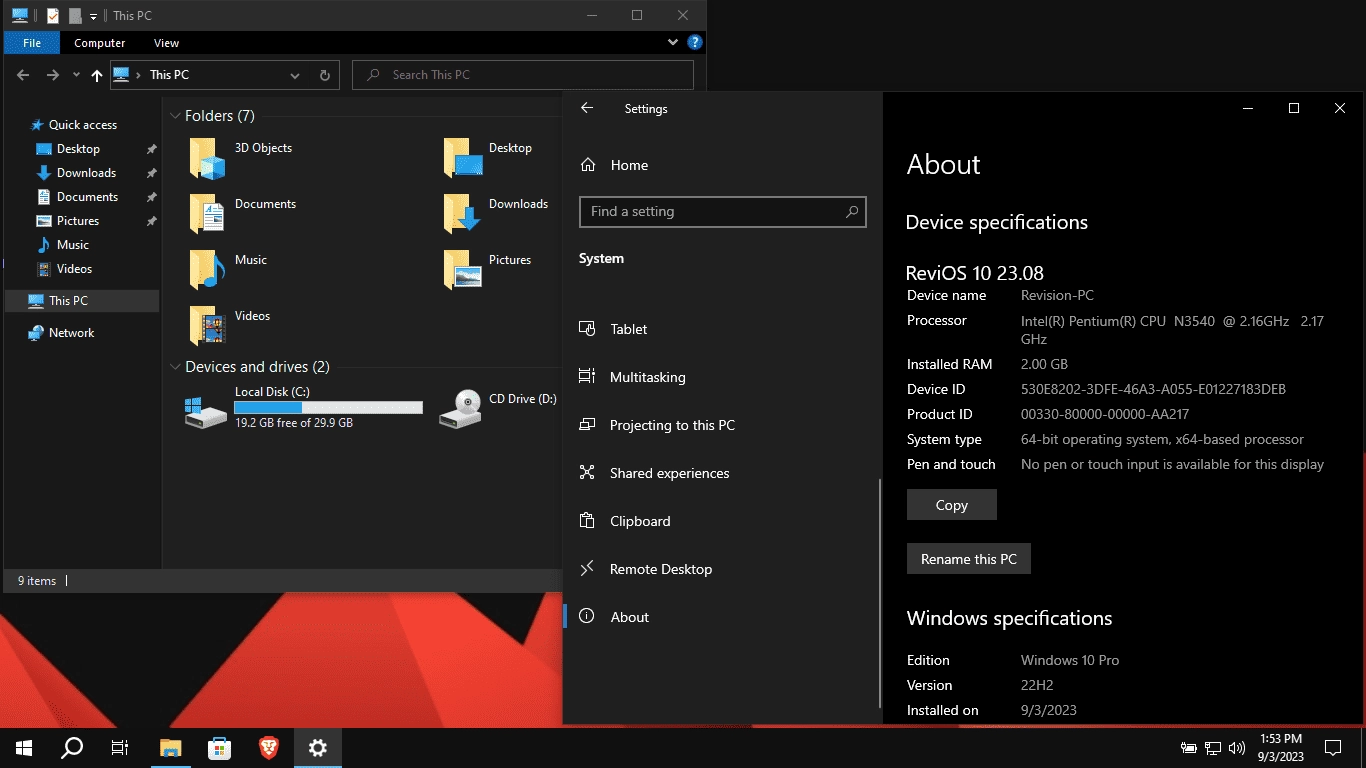Screen dimensions: 1366x768
Task: Collapse the Folders (7) group
Action: [175, 116]
